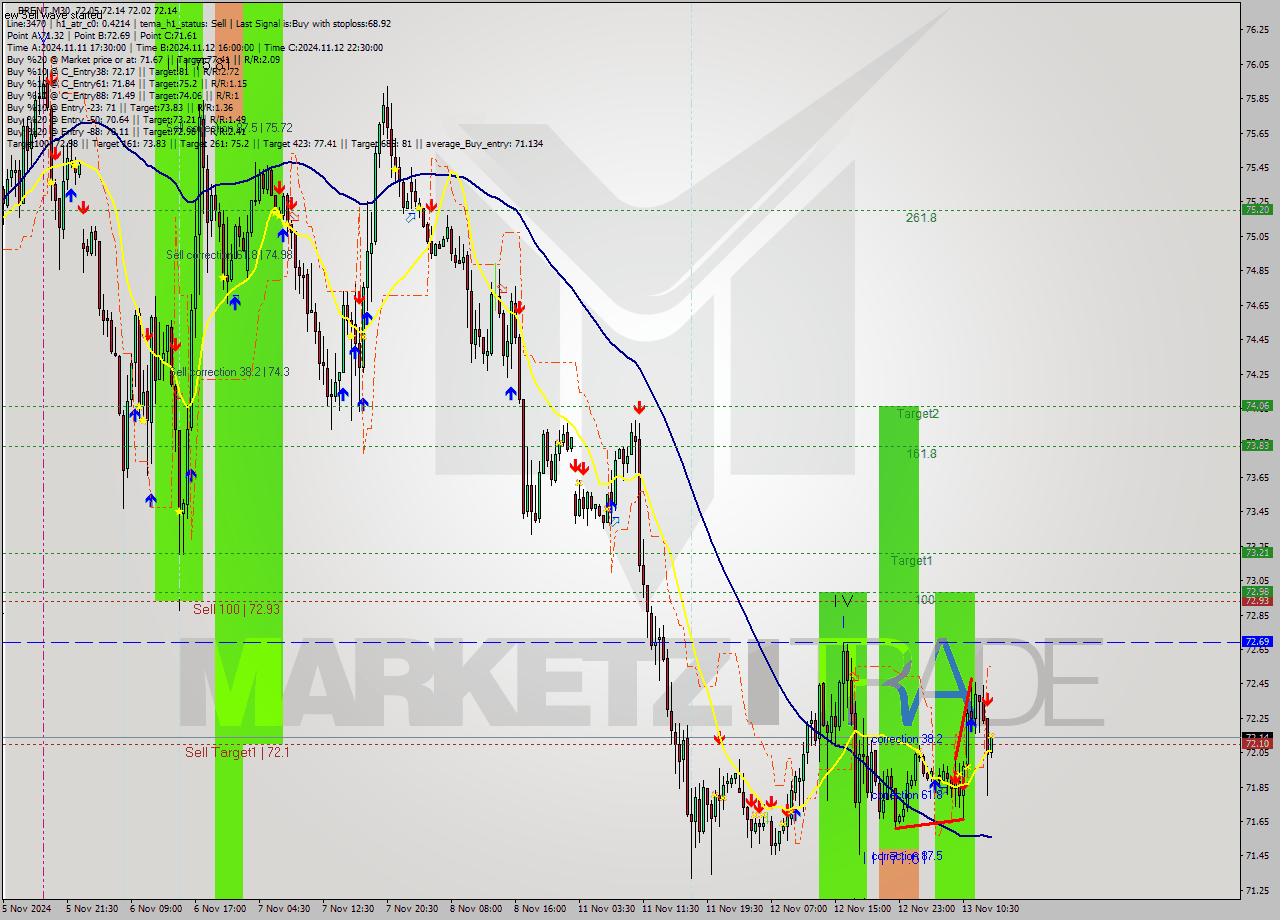Select the Target2 label on the chart
Image resolution: width=1280 pixels, height=920 pixels.
(917, 413)
